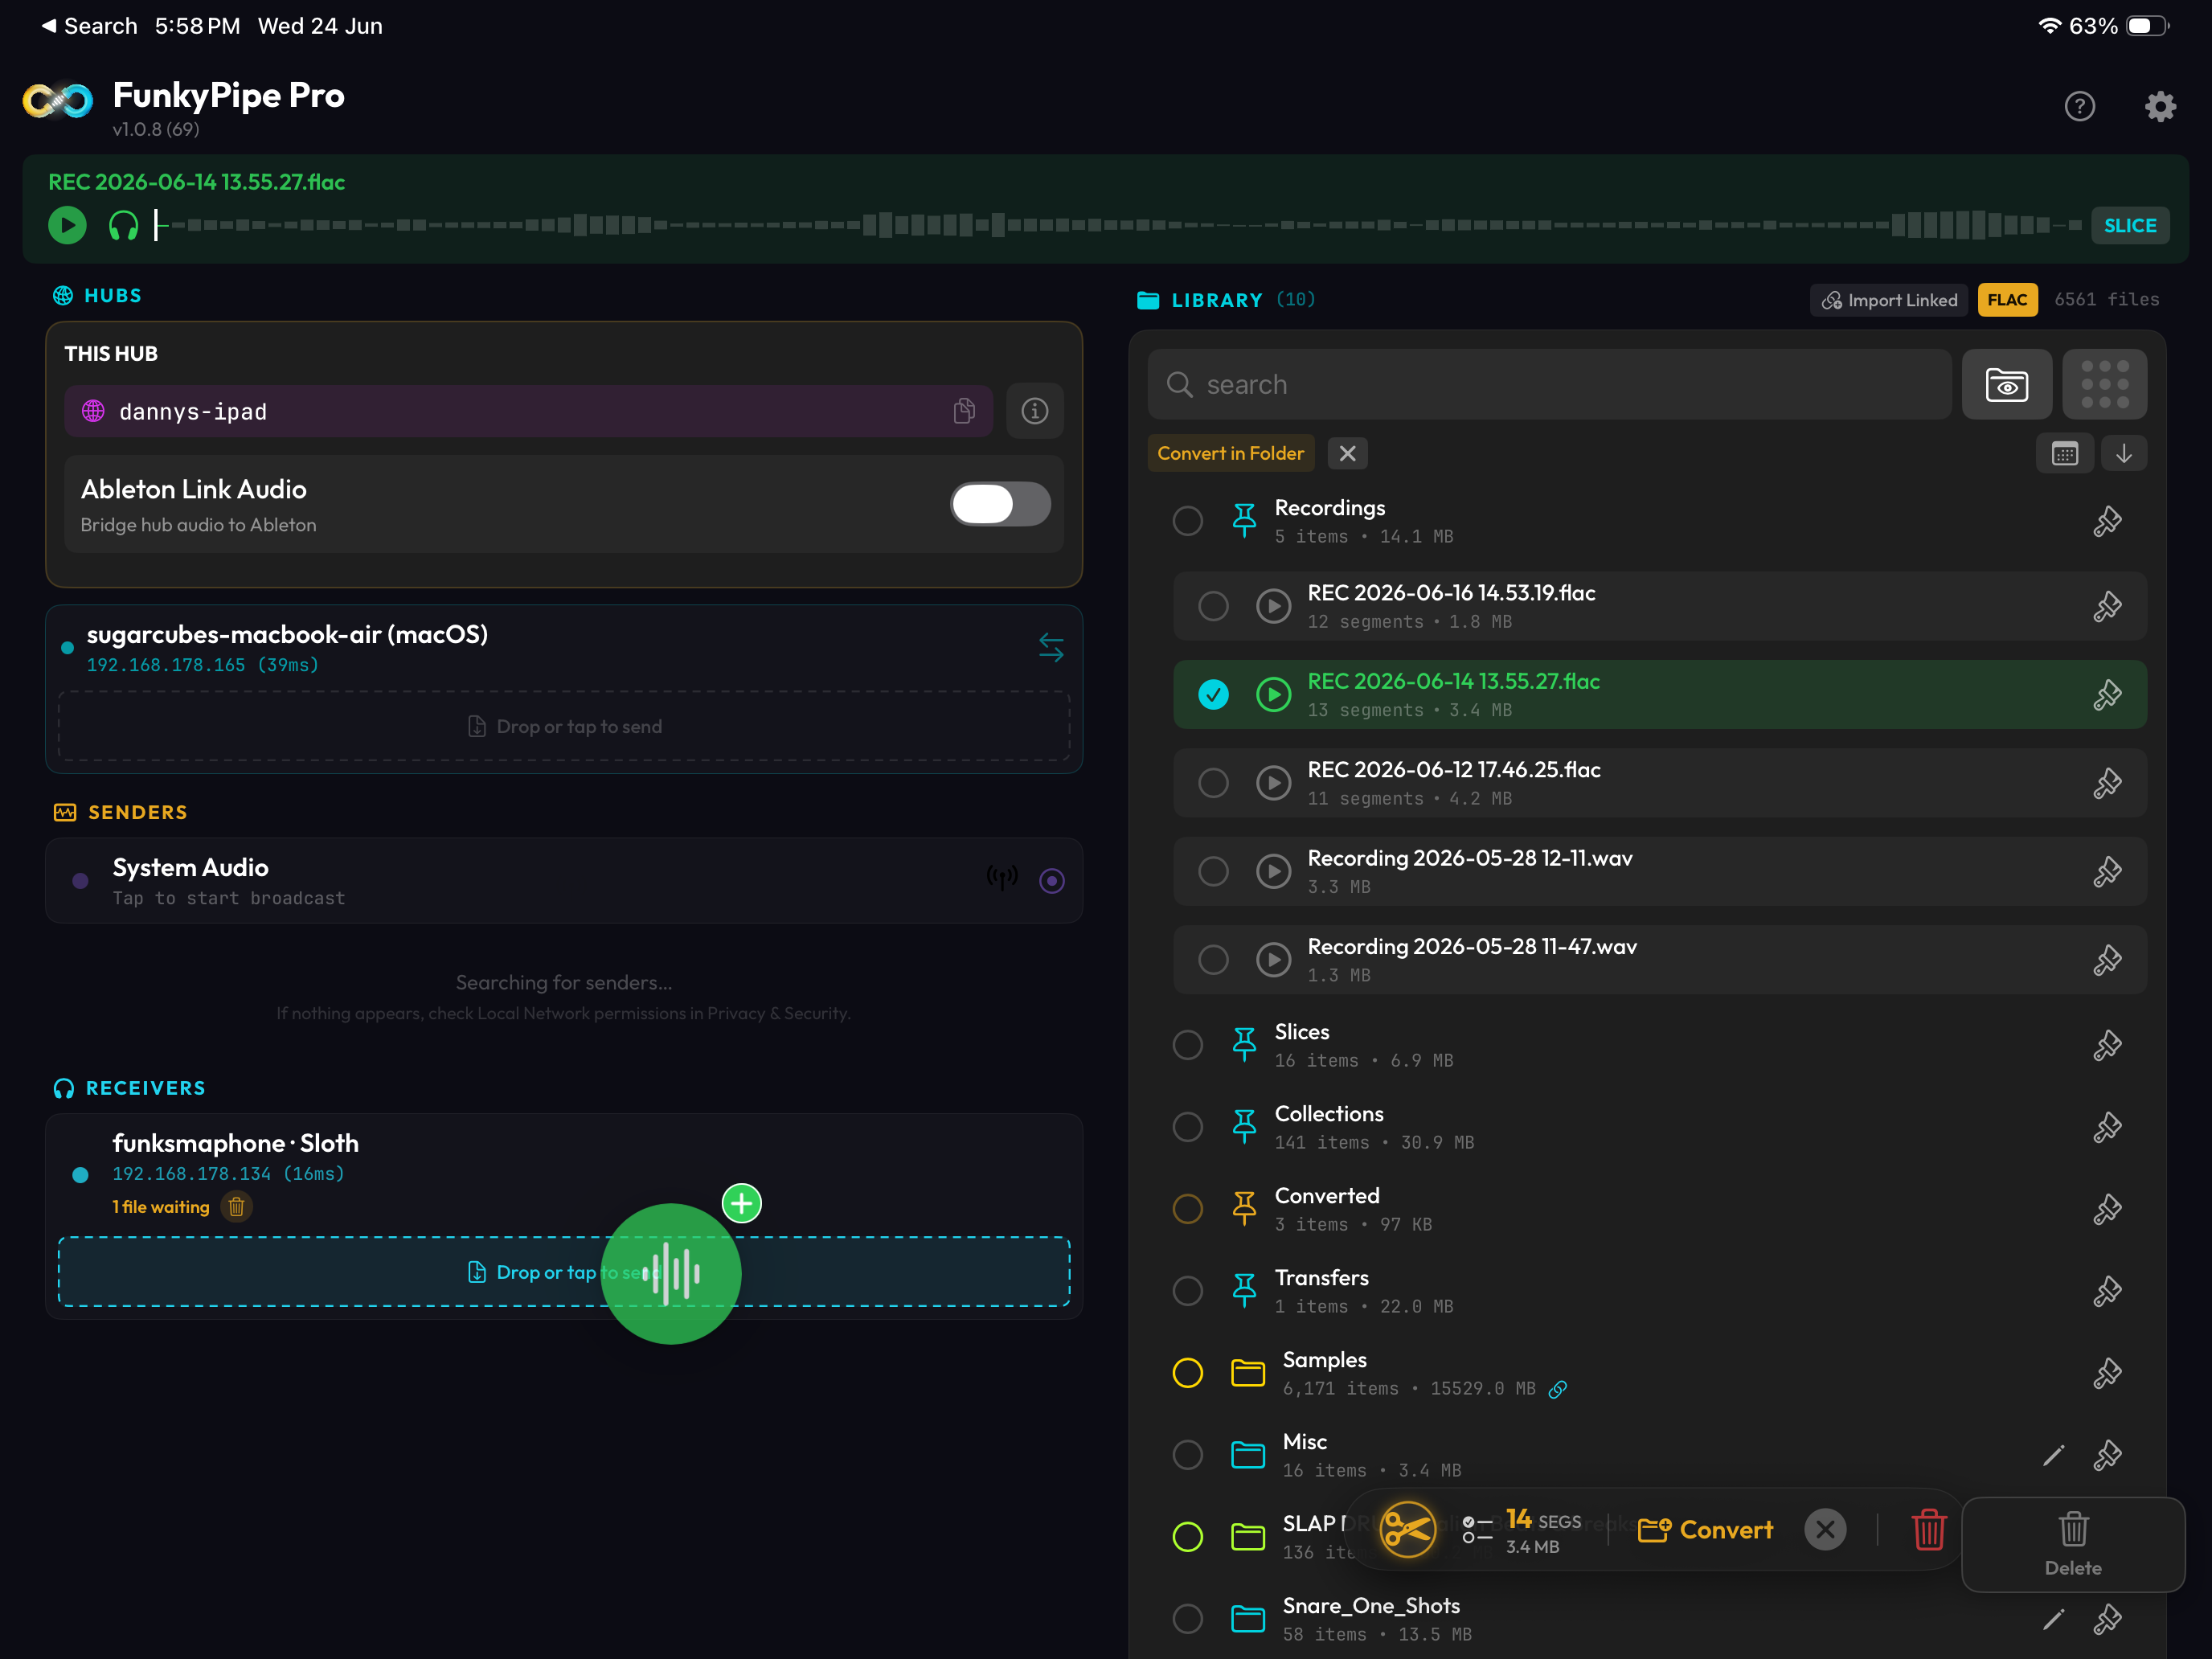2212x1659 pixels.
Task: Play REC 2026-06-12 17.46.25.flac
Action: point(1273,783)
